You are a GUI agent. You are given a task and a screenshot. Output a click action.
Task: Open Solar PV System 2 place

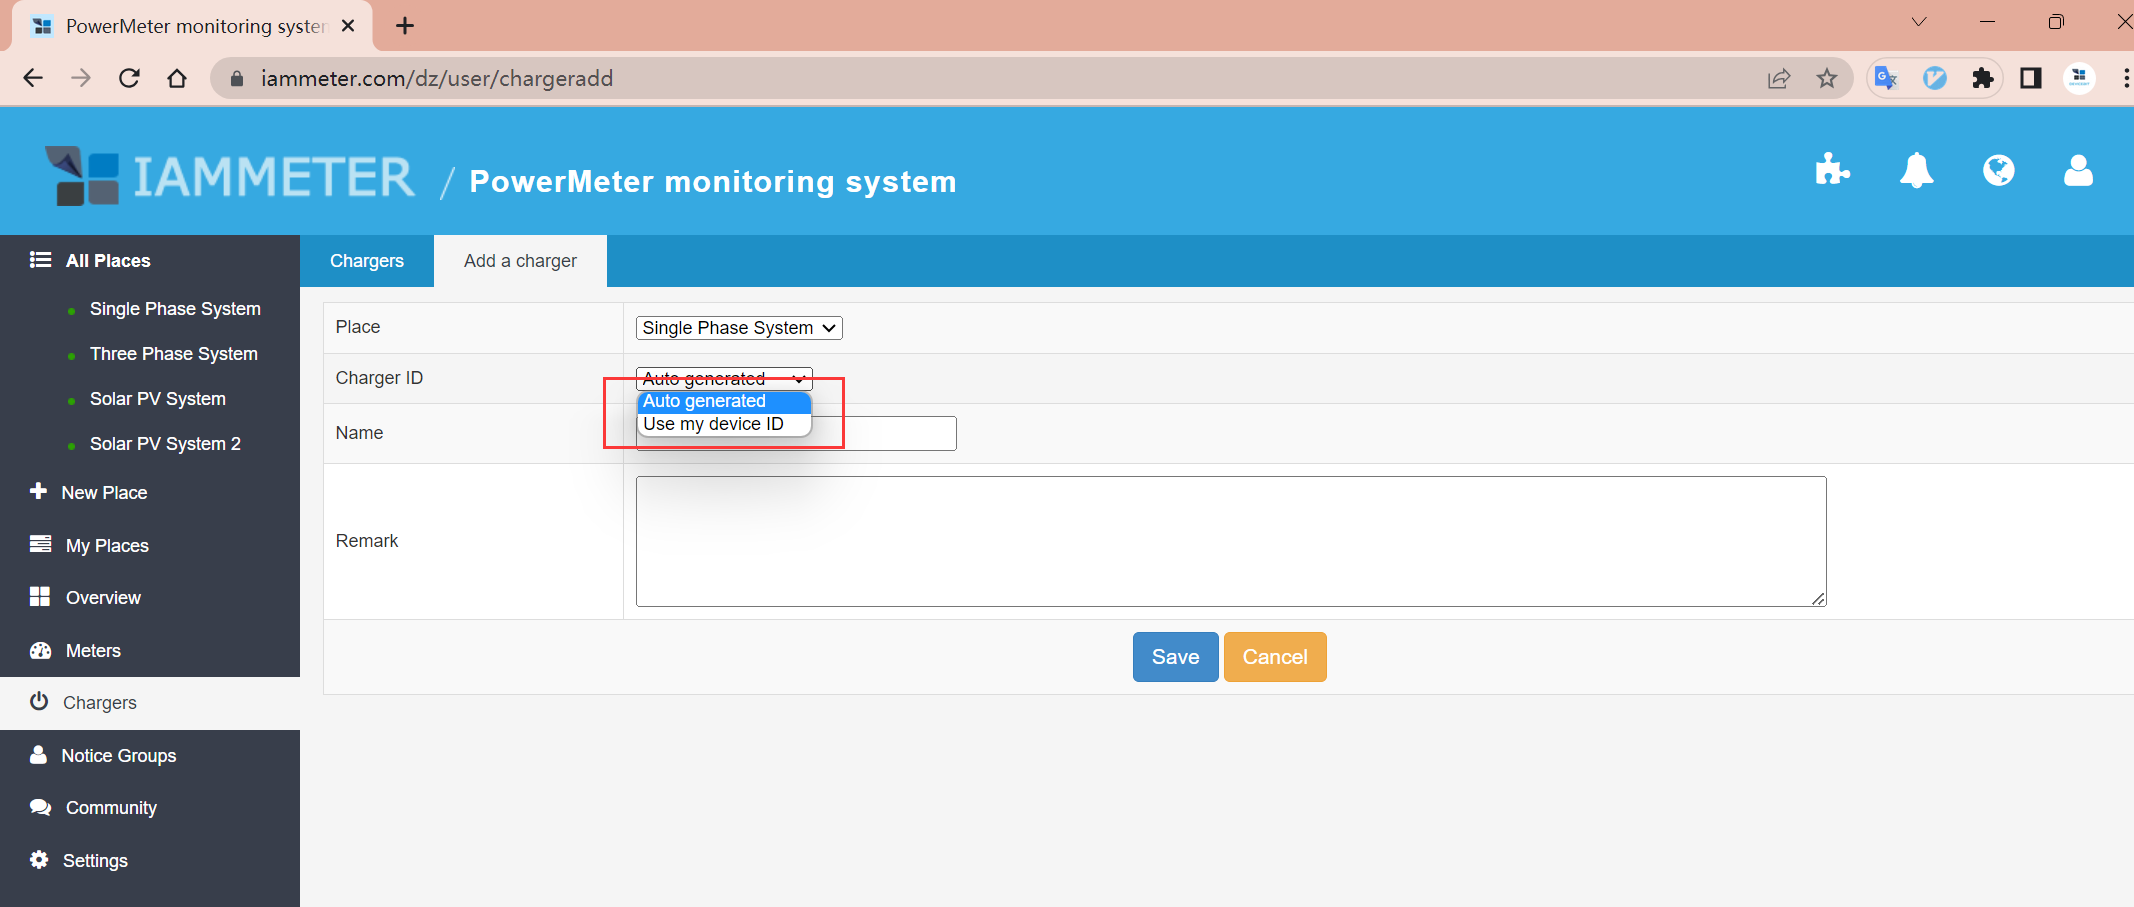(x=165, y=444)
